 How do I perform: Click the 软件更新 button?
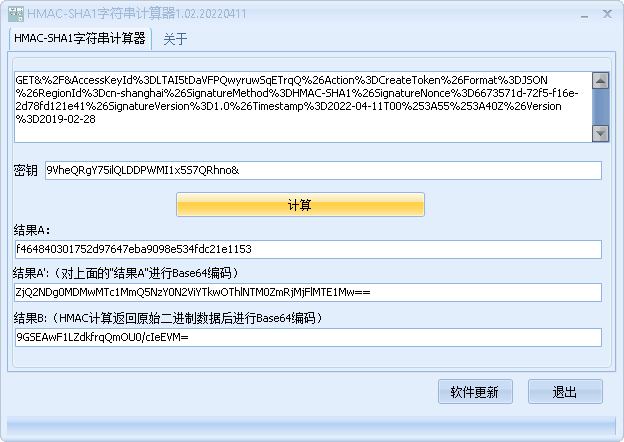(475, 392)
